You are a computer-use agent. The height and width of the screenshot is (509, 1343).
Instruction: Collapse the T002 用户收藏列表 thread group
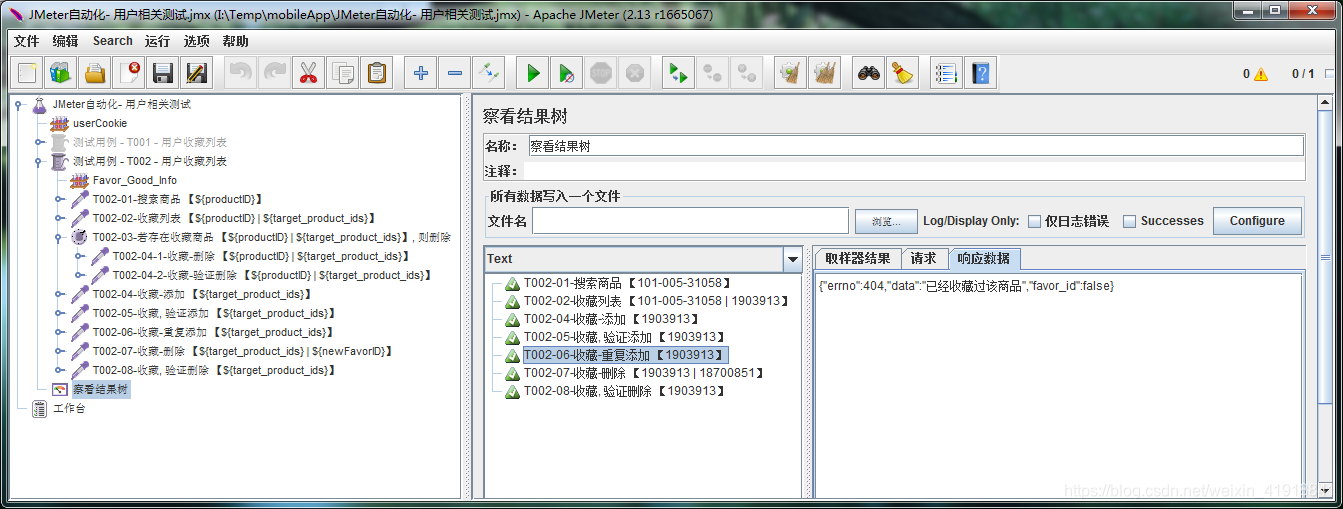pos(39,161)
